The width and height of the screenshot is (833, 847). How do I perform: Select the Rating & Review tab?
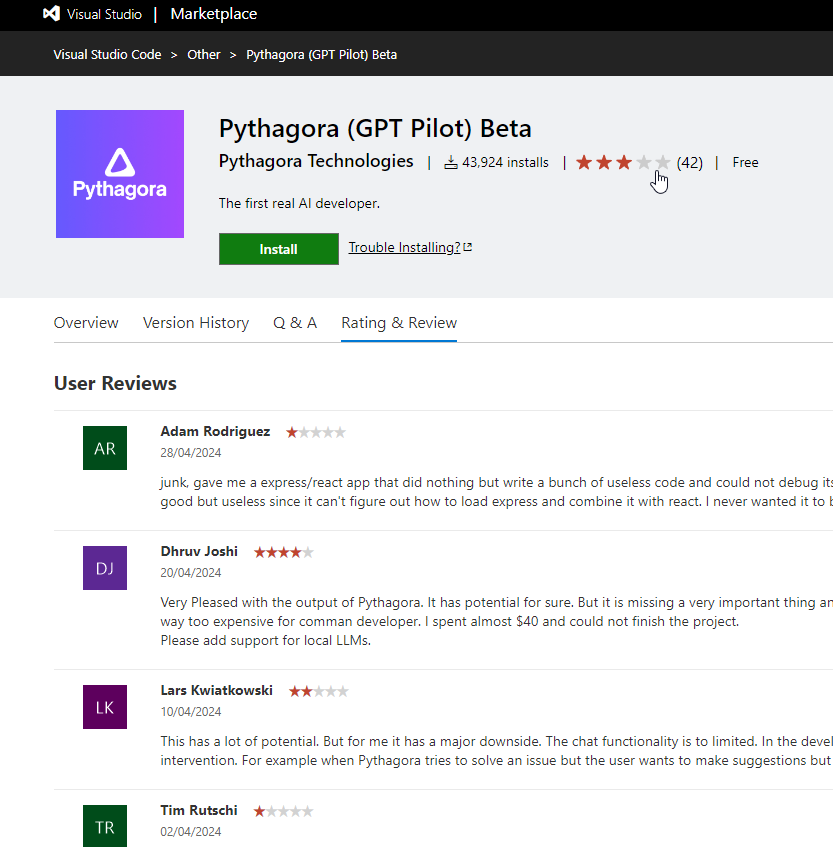coord(399,323)
